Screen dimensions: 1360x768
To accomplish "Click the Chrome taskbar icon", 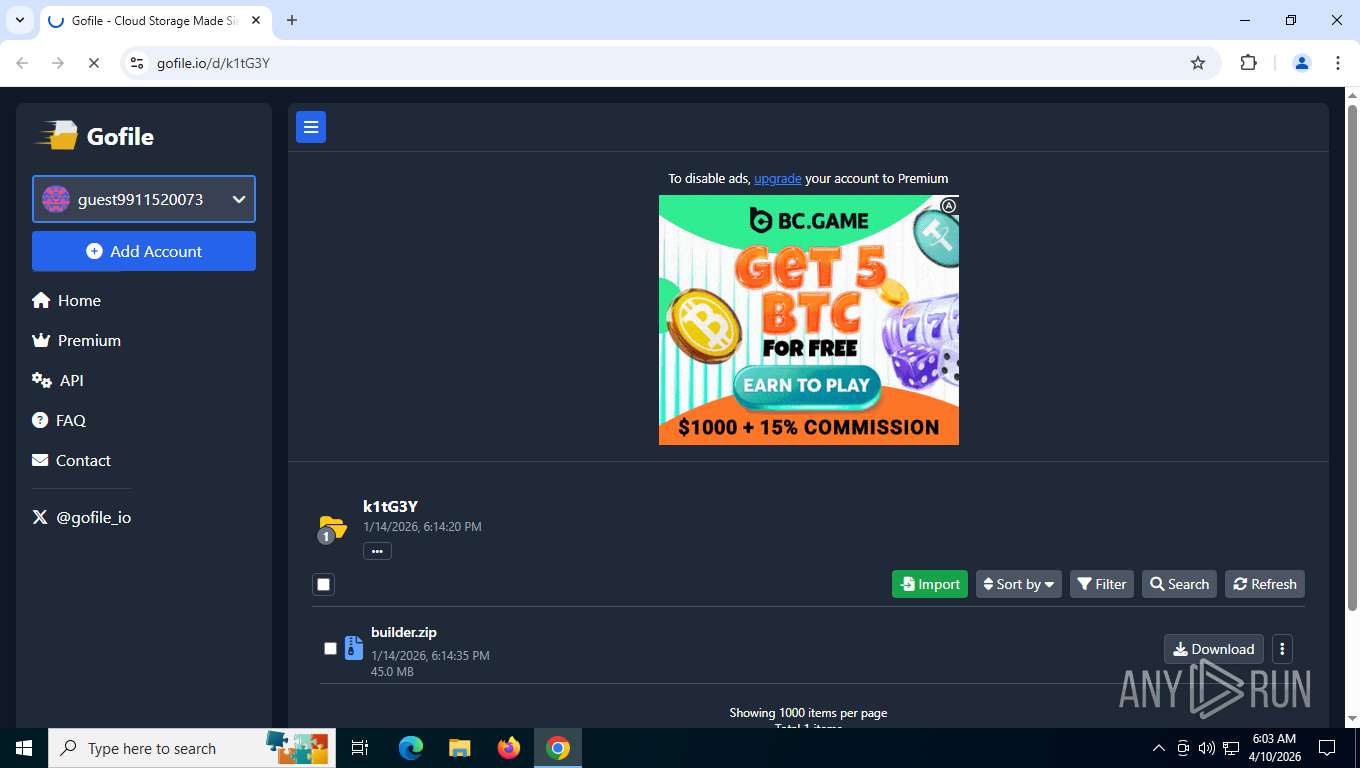I will coord(558,748).
